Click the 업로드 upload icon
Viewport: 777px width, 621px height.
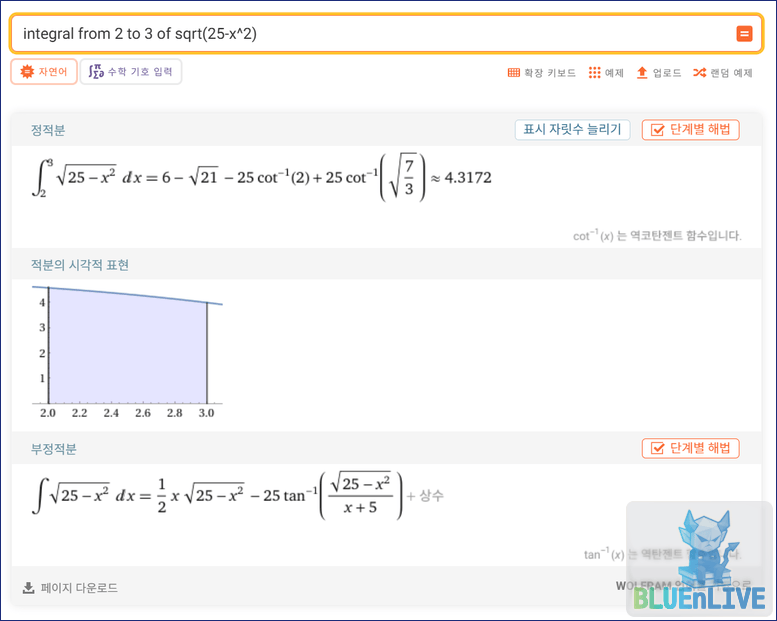pos(642,73)
